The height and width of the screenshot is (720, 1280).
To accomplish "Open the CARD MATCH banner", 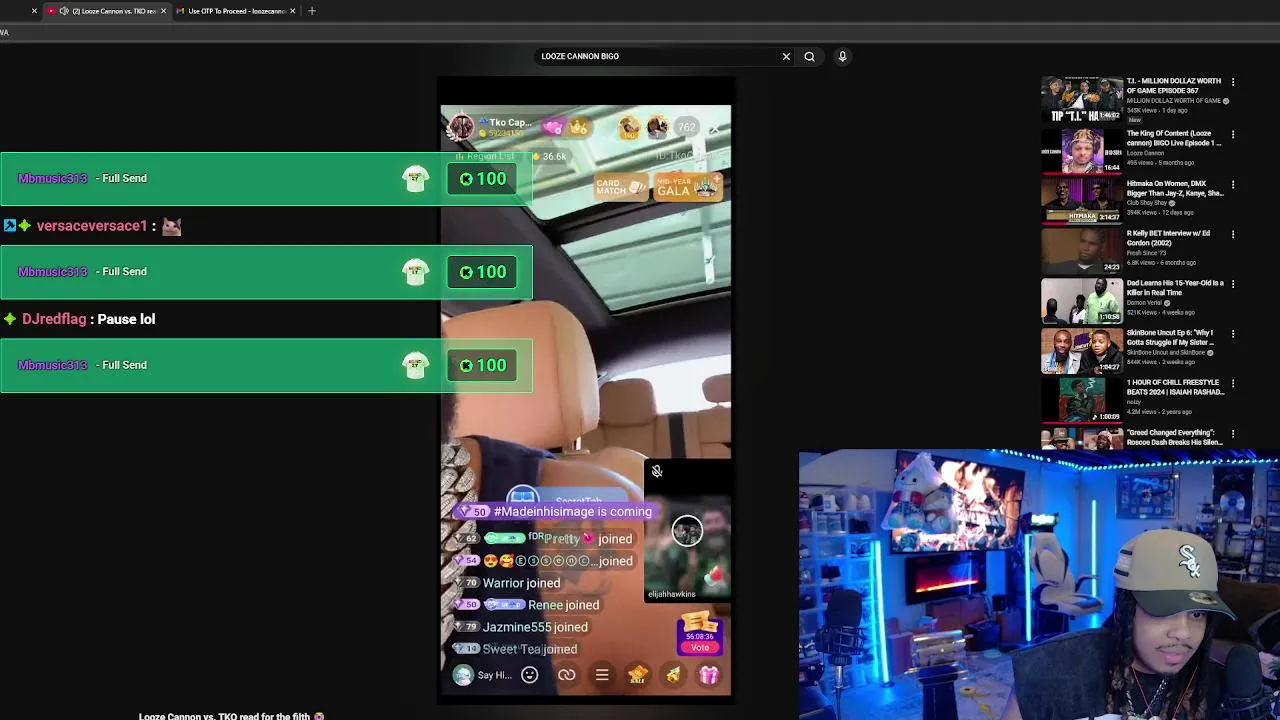I will [620, 186].
